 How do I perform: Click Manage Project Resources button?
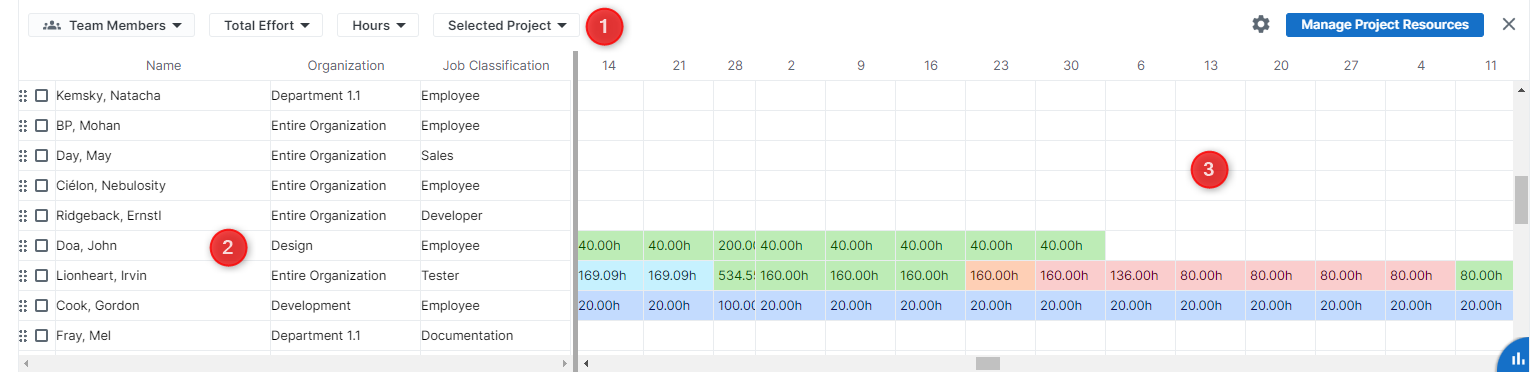point(1384,25)
